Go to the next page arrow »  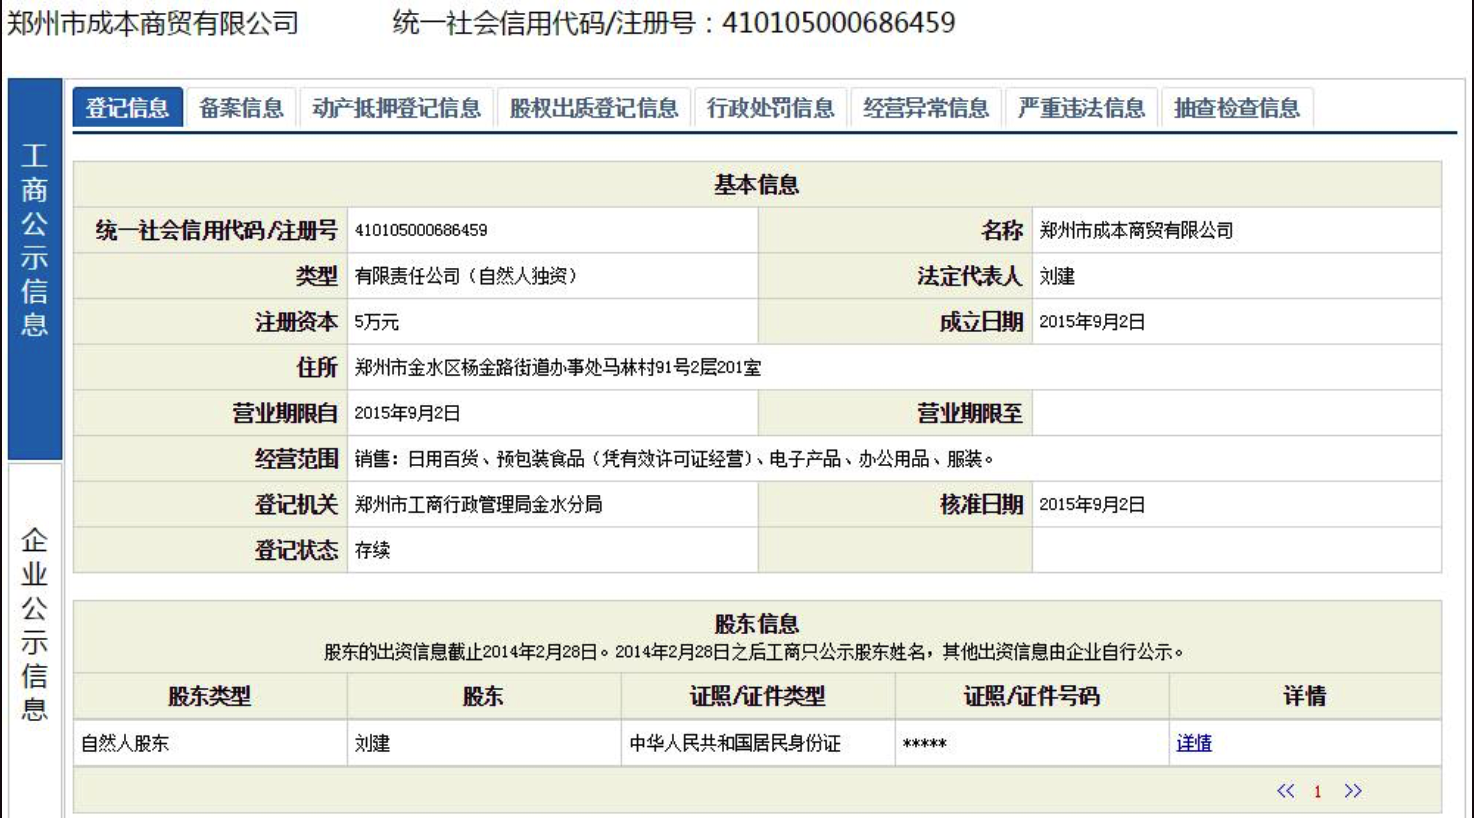click(x=1353, y=791)
